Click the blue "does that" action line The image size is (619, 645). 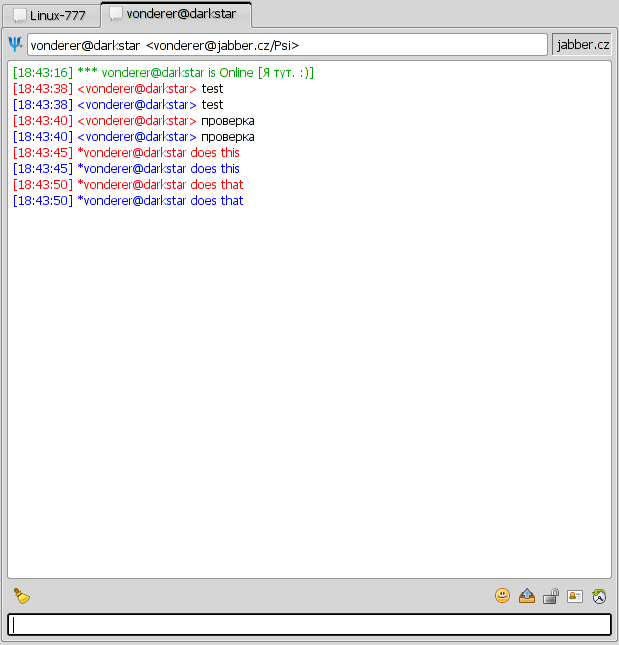128,201
